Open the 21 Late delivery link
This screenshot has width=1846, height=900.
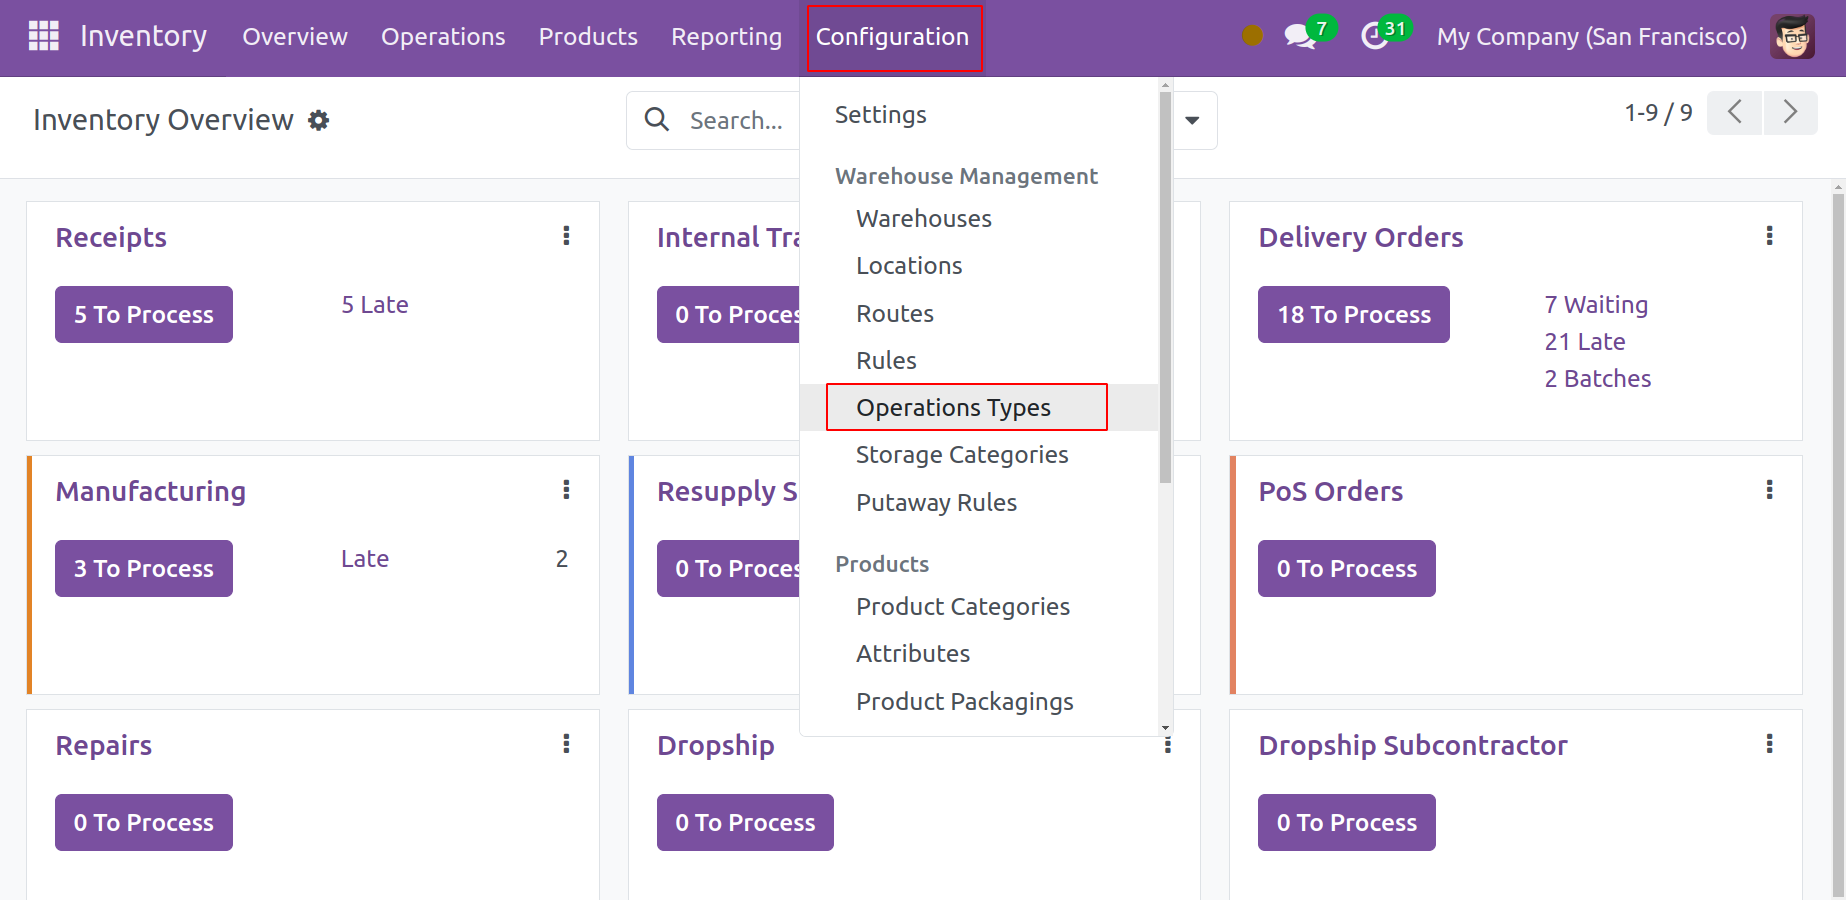point(1585,342)
